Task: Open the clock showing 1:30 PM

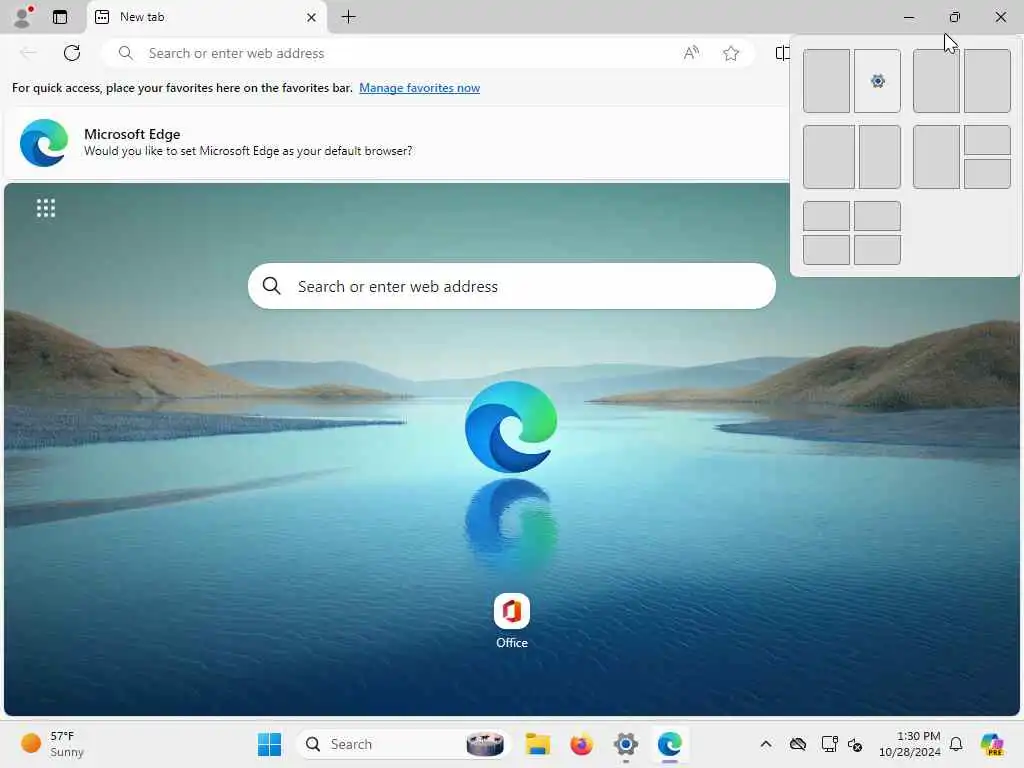Action: pyautogui.click(x=909, y=744)
